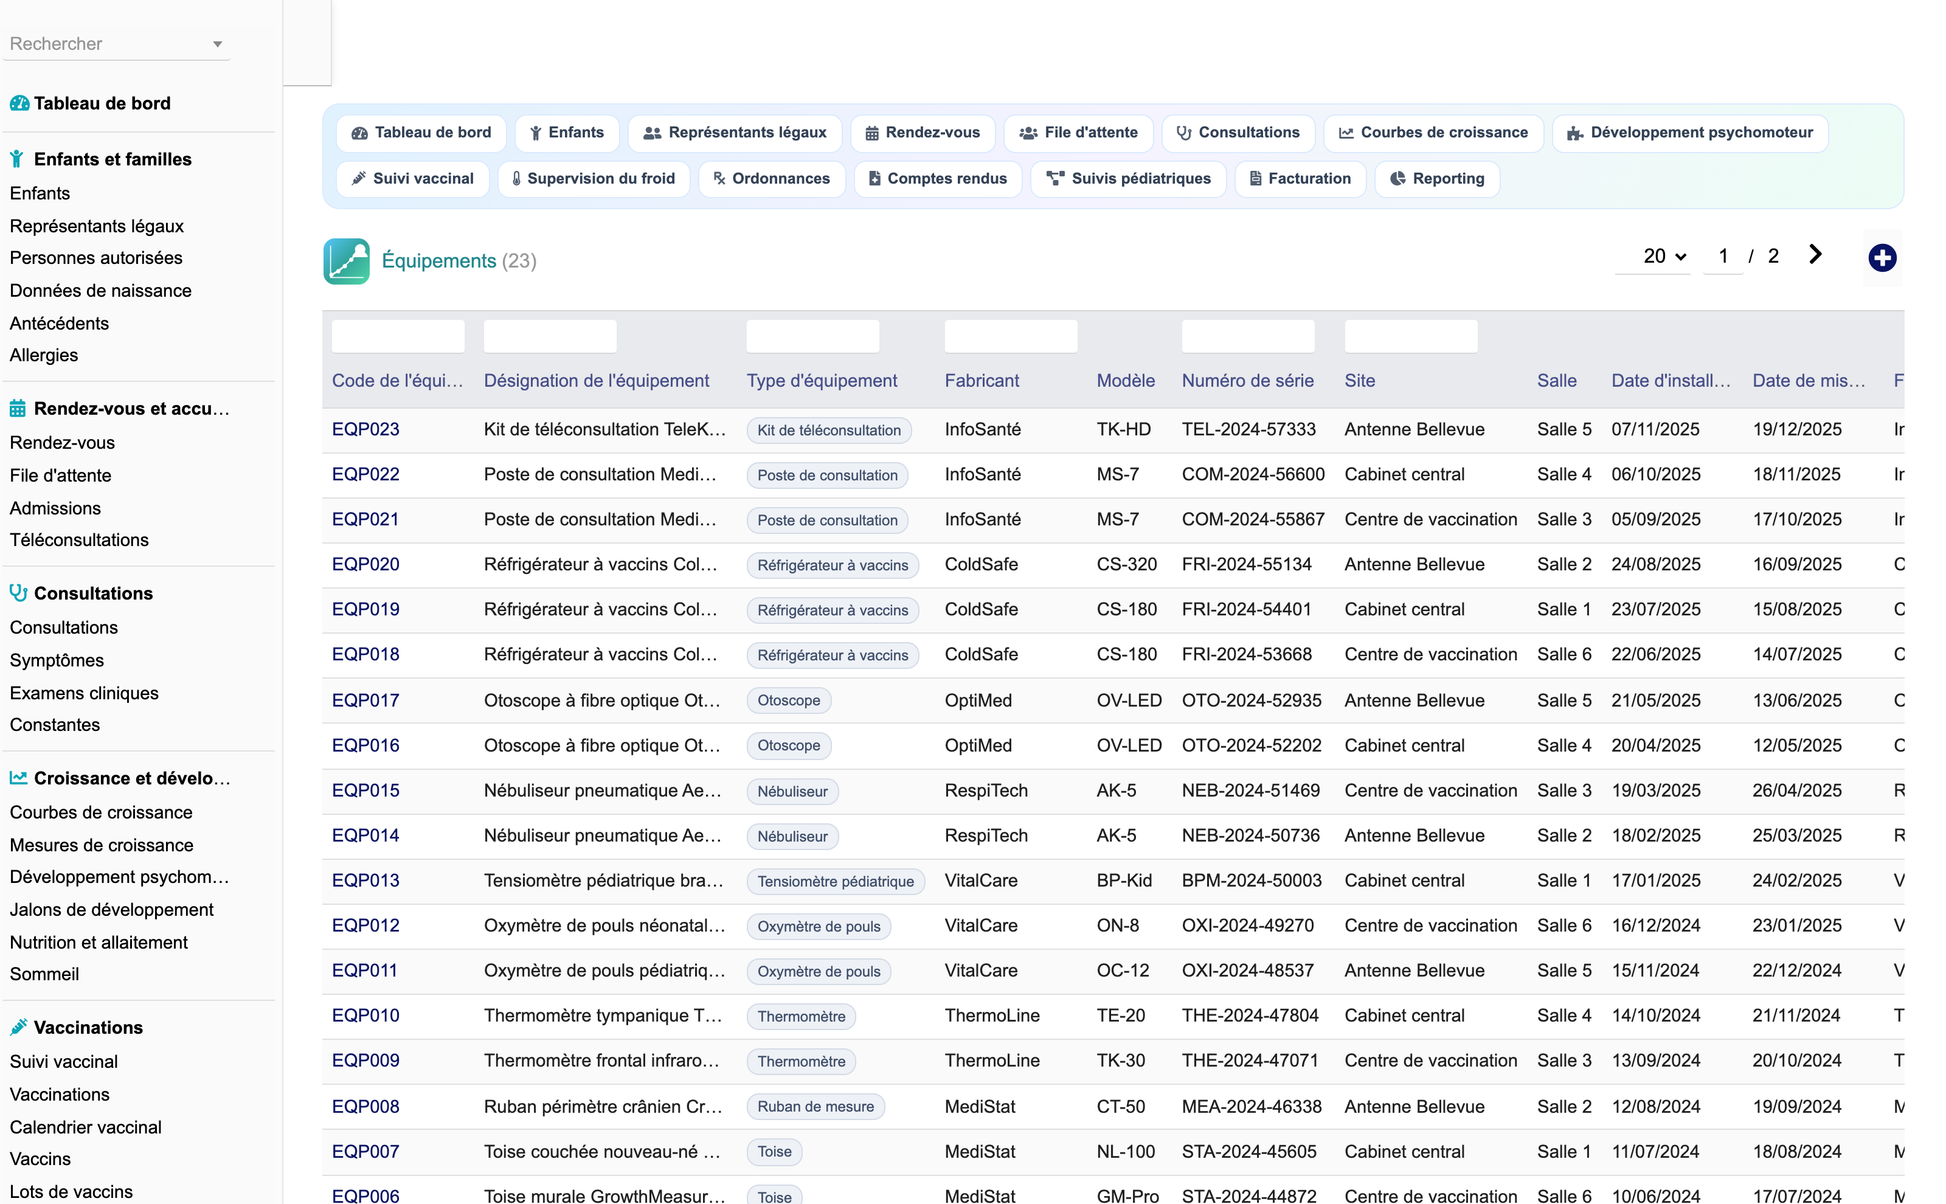Sort by Modèle column header

pyautogui.click(x=1126, y=381)
